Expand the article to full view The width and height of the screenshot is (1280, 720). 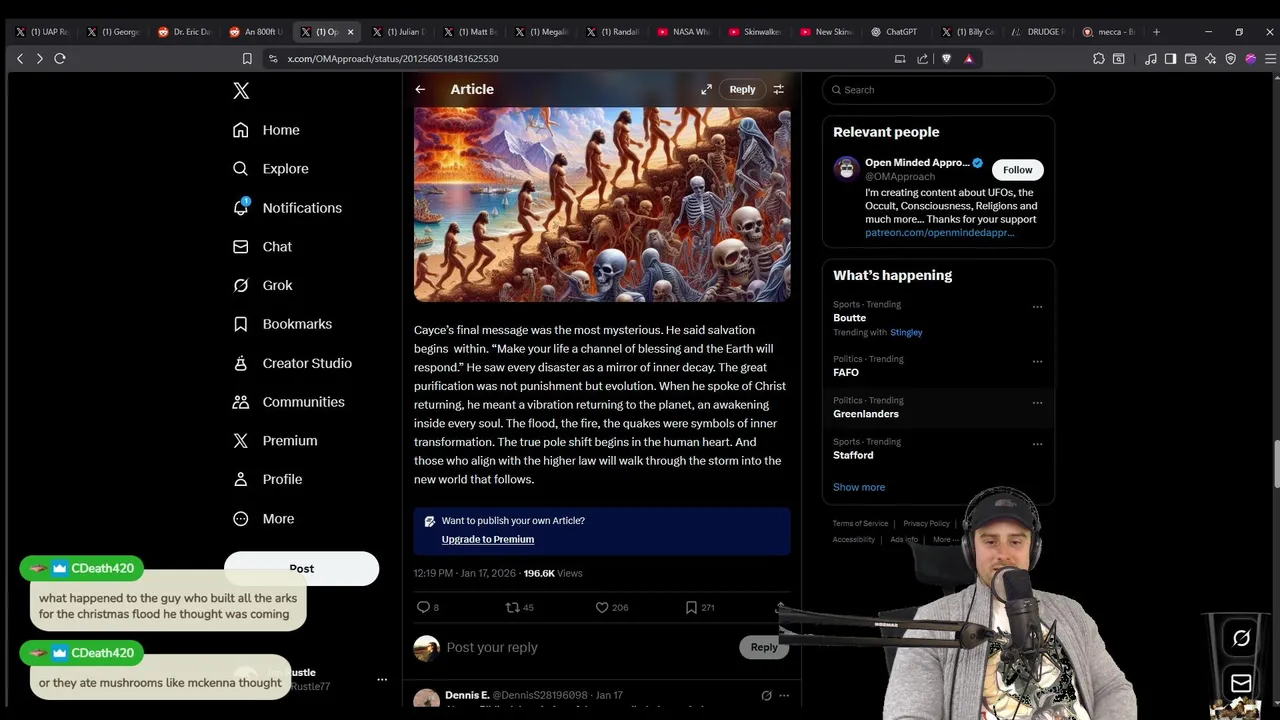[706, 89]
